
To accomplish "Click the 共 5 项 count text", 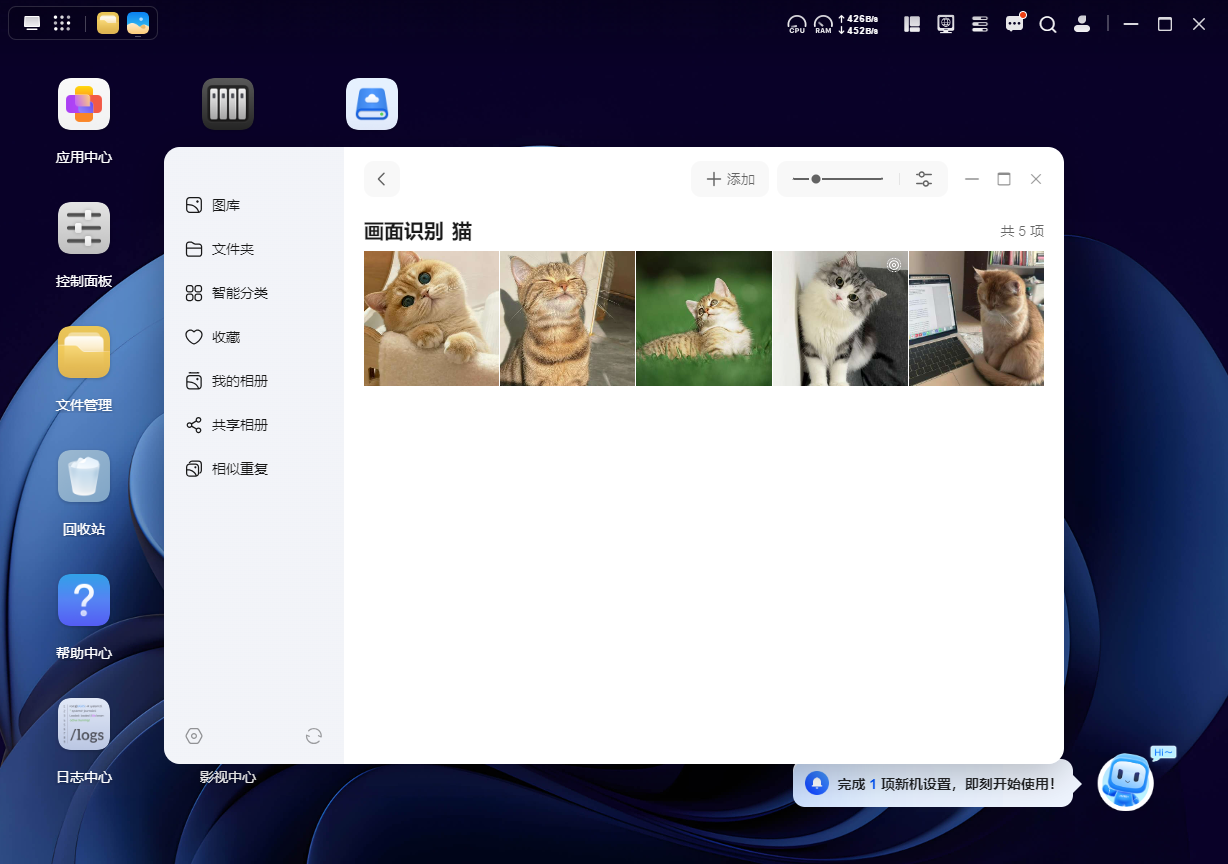I will pos(1022,231).
